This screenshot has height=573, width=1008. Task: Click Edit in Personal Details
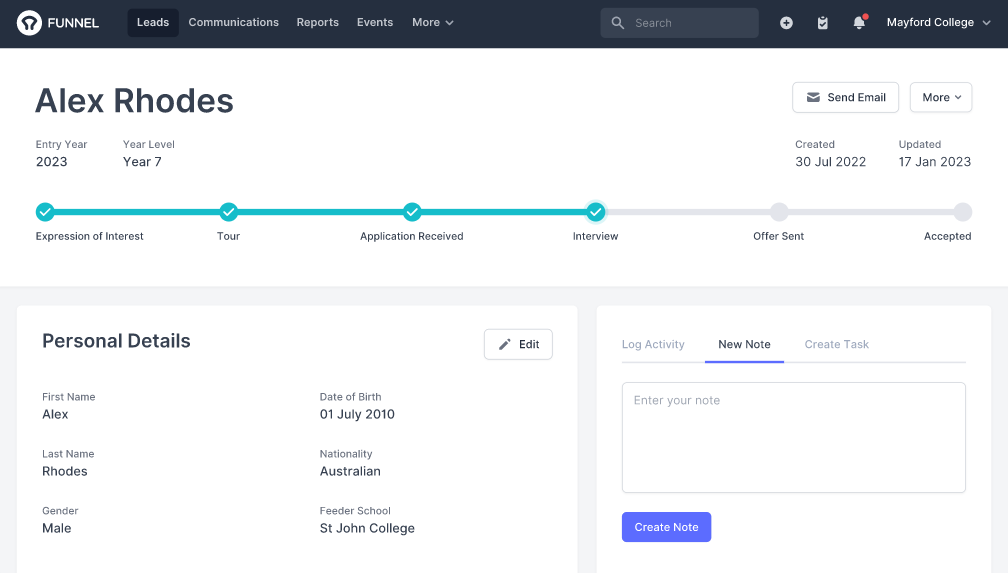pyautogui.click(x=518, y=345)
